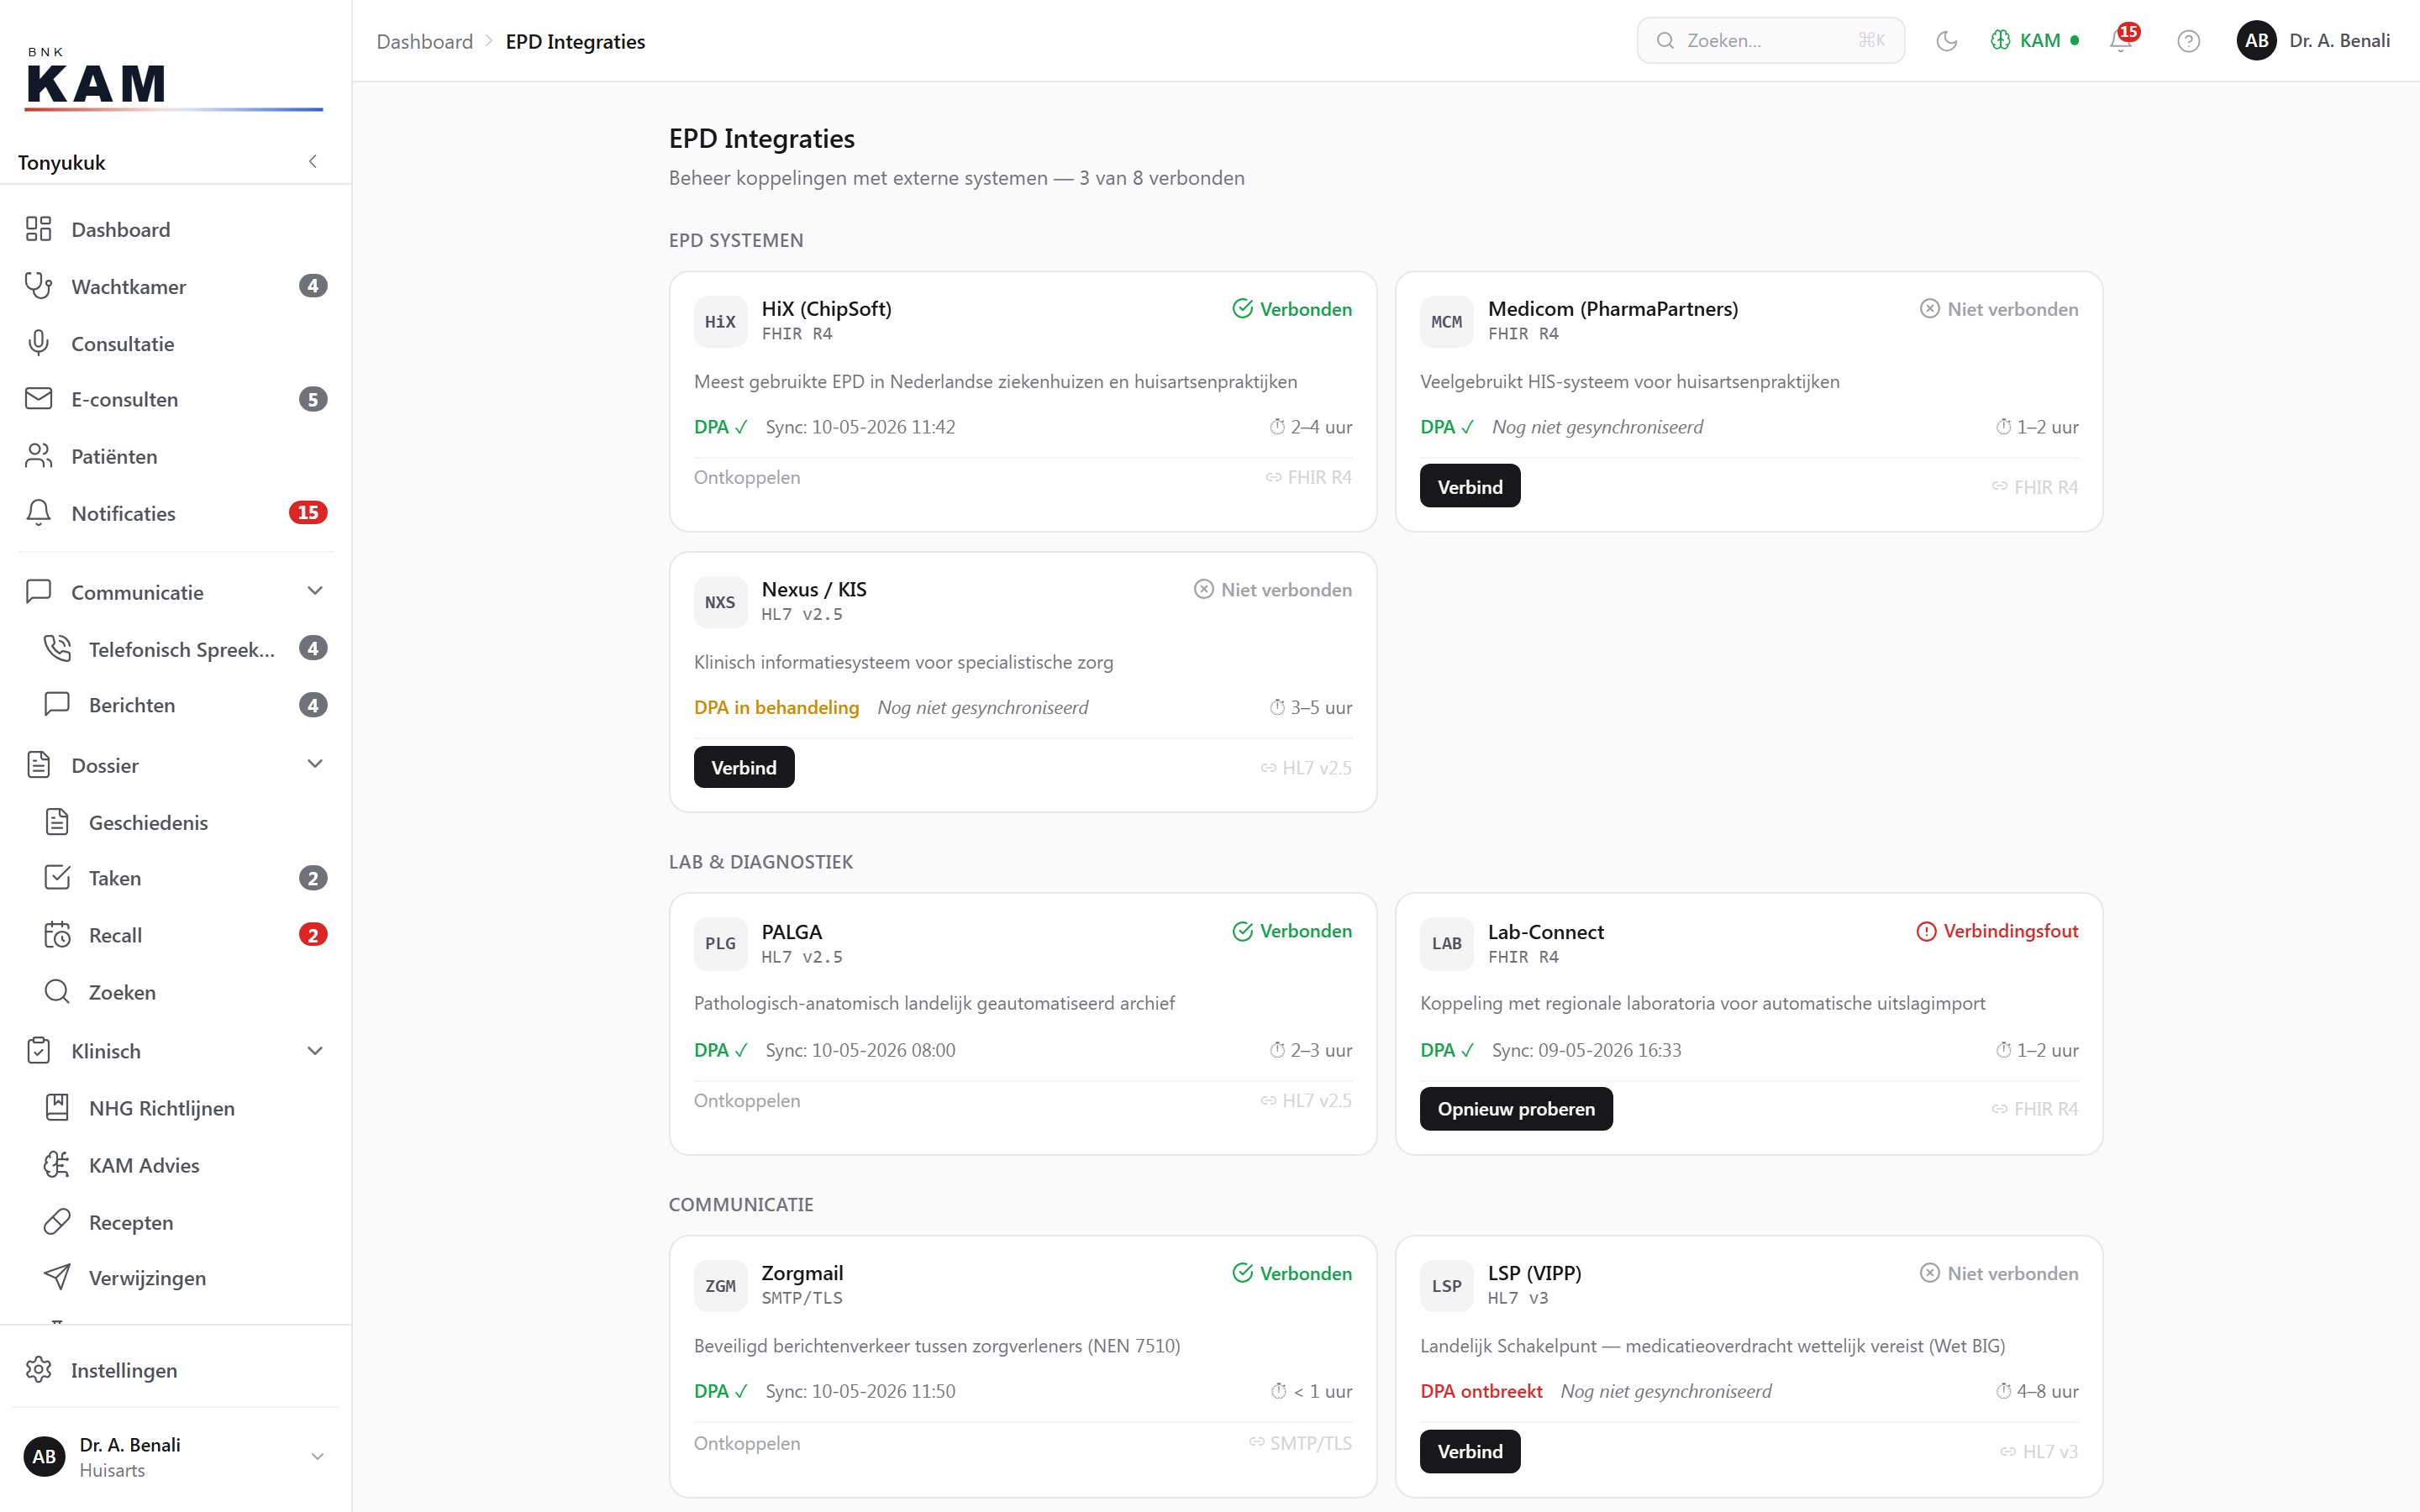Click Ontkoppelen on the HiX (ChipSoft) card

point(747,477)
